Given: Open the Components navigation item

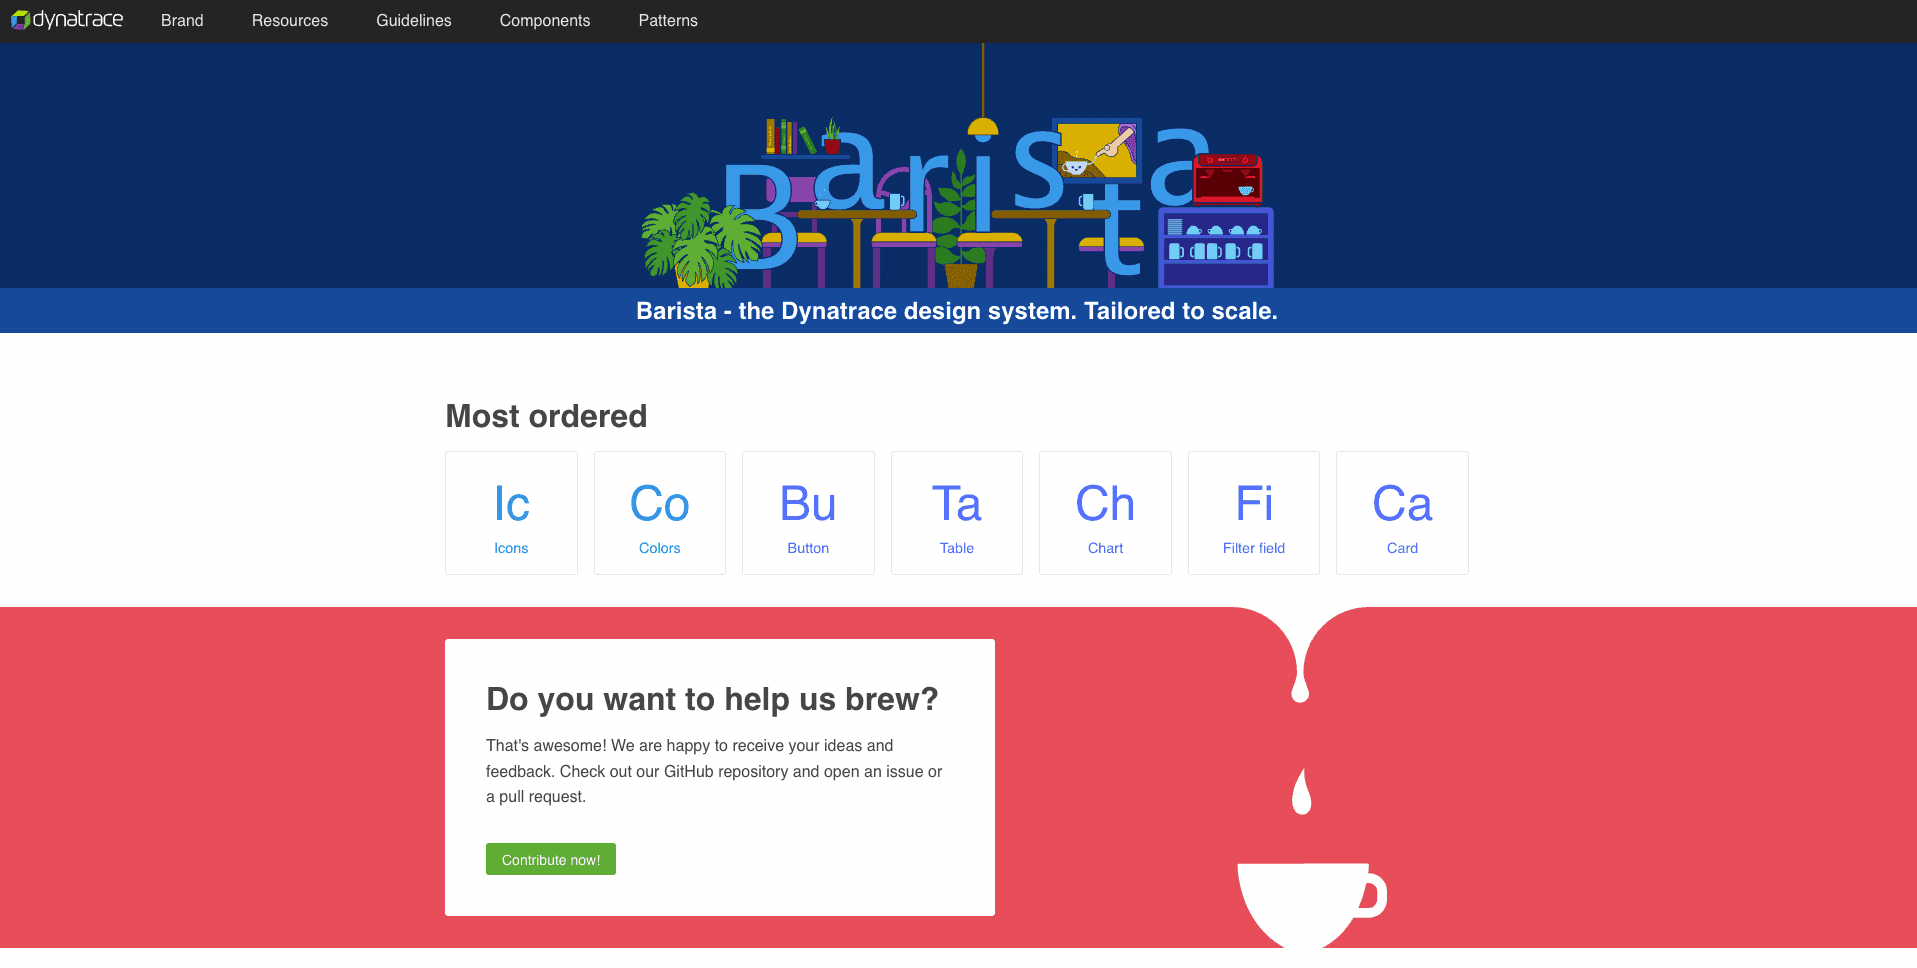Looking at the screenshot, I should [545, 20].
